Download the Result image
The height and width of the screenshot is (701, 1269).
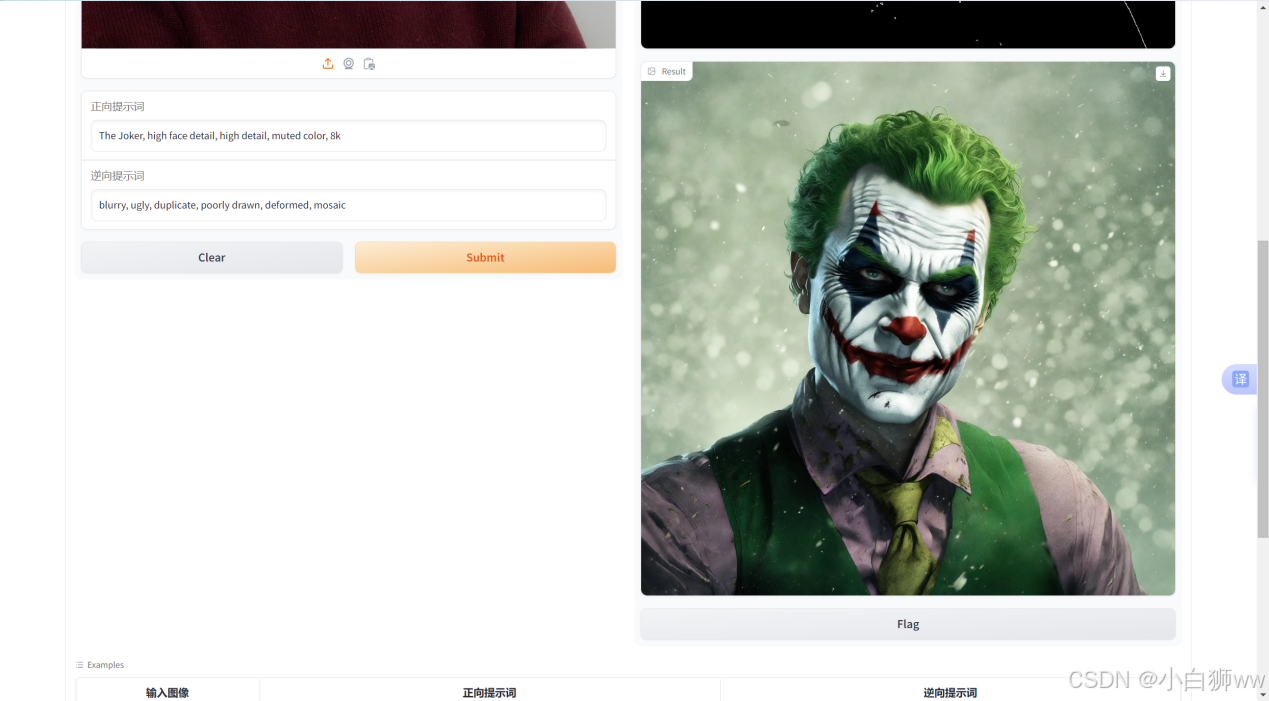coord(1163,74)
